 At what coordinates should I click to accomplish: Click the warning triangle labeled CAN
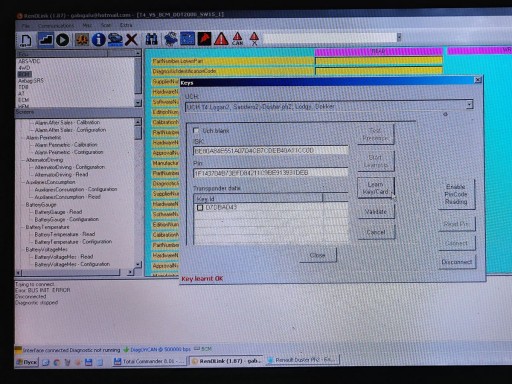pos(237,39)
